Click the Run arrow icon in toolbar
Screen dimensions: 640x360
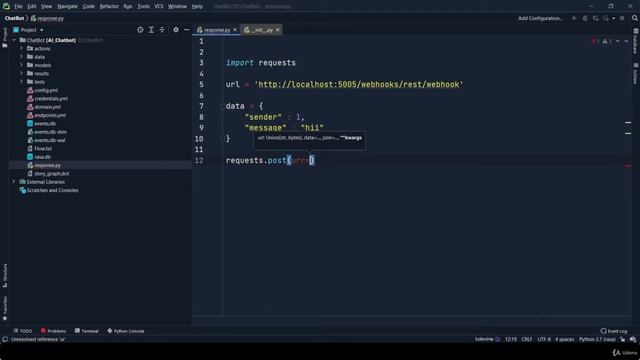point(574,18)
